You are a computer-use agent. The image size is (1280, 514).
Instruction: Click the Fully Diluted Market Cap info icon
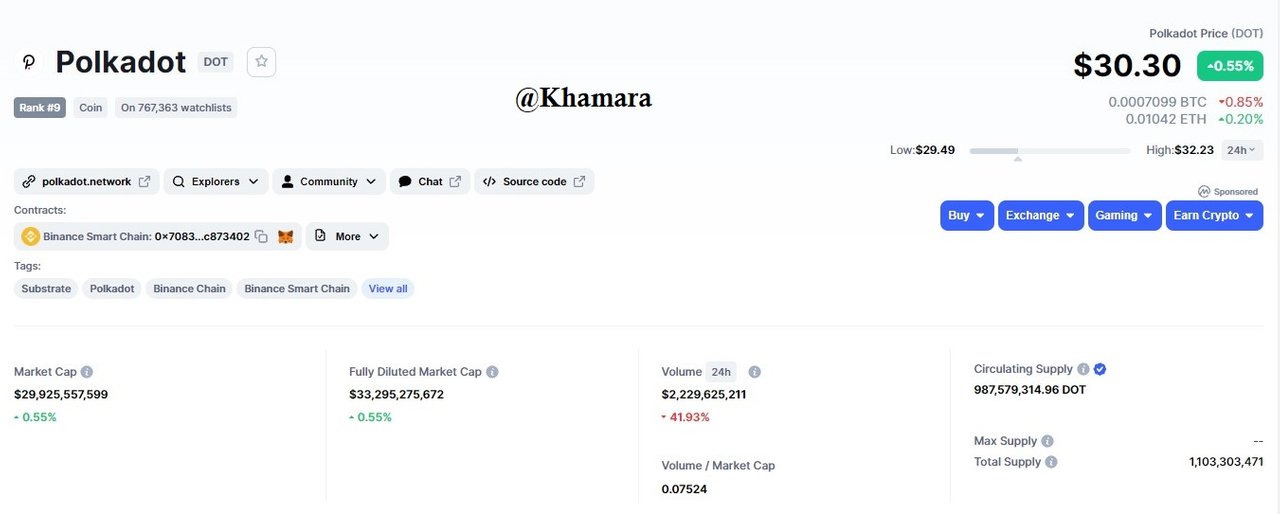492,372
